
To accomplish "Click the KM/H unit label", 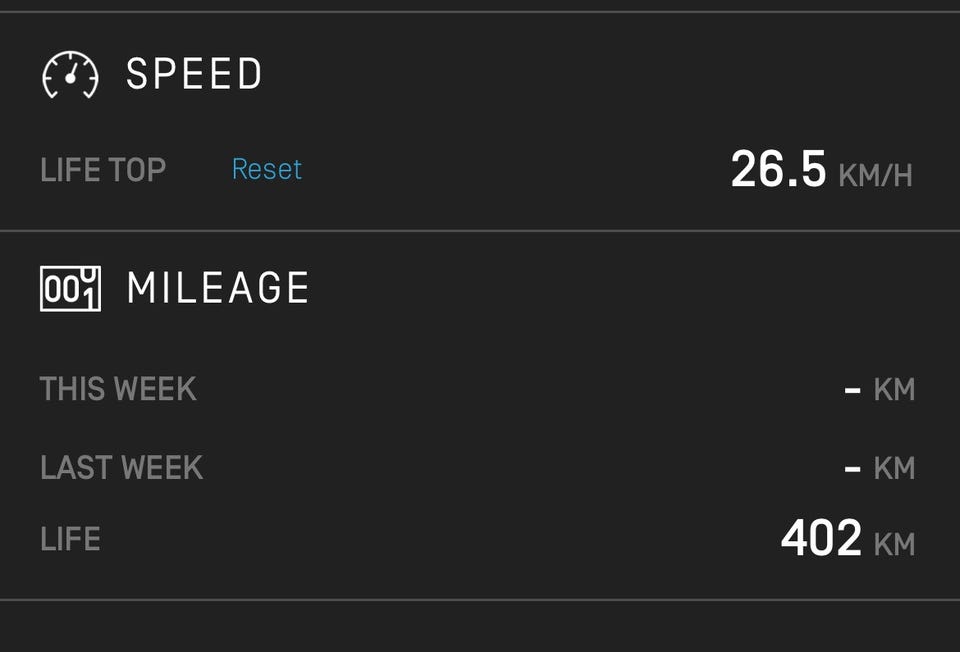I will tap(876, 176).
